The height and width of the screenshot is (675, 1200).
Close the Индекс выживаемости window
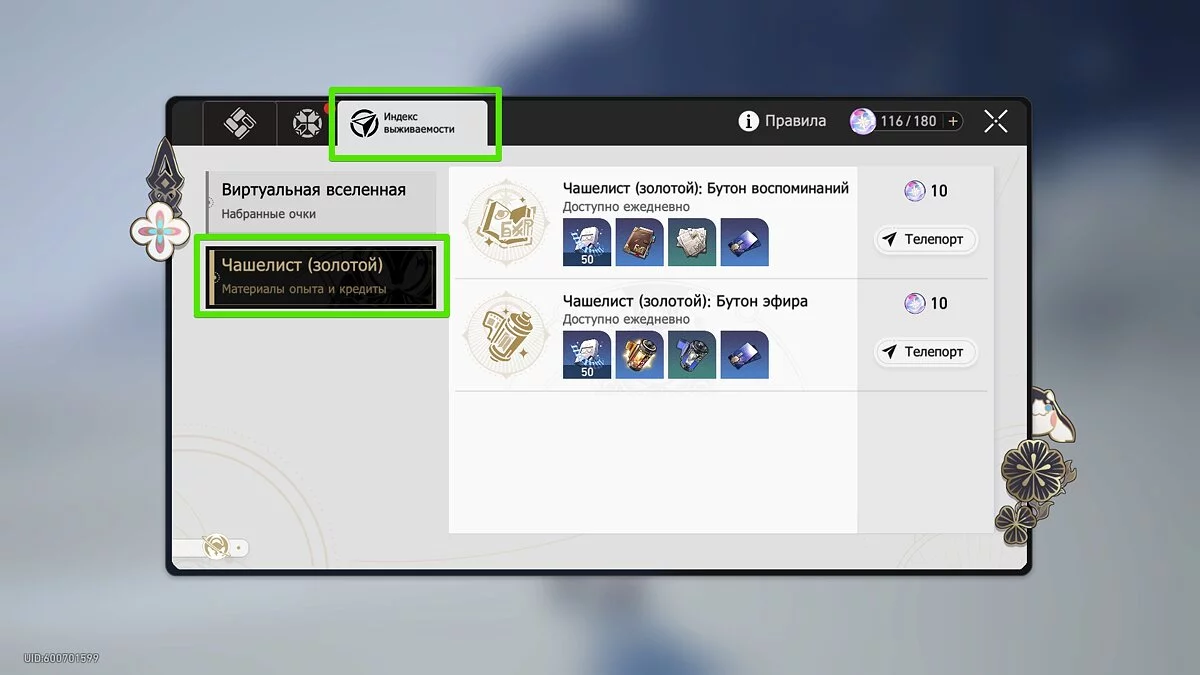point(995,122)
